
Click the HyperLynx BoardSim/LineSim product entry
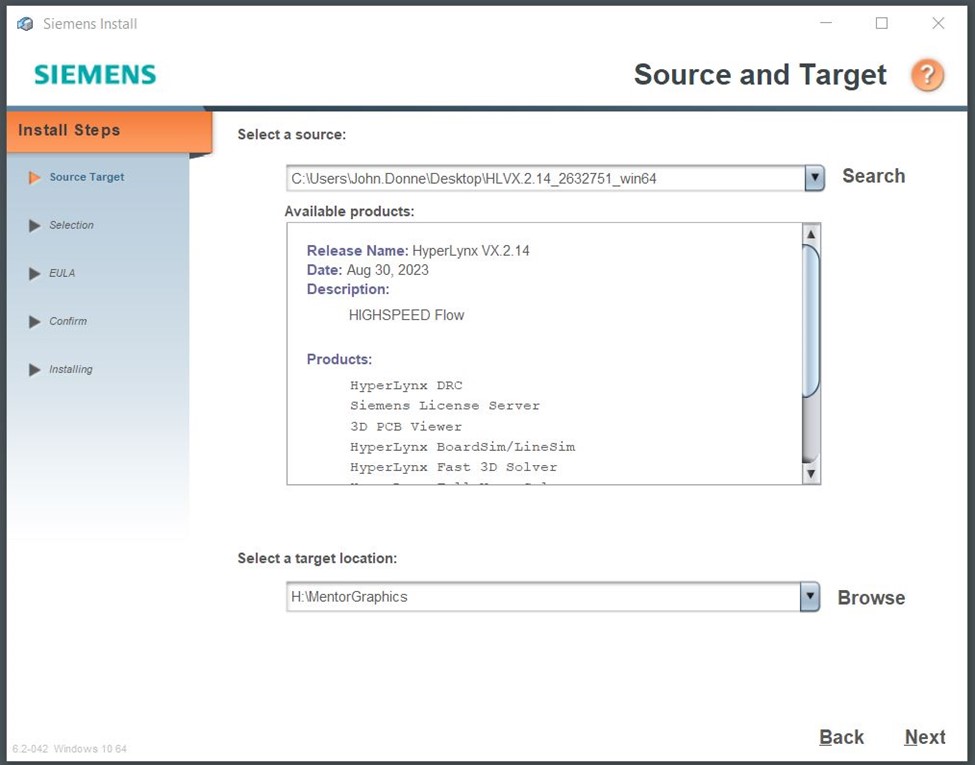[x=463, y=447]
